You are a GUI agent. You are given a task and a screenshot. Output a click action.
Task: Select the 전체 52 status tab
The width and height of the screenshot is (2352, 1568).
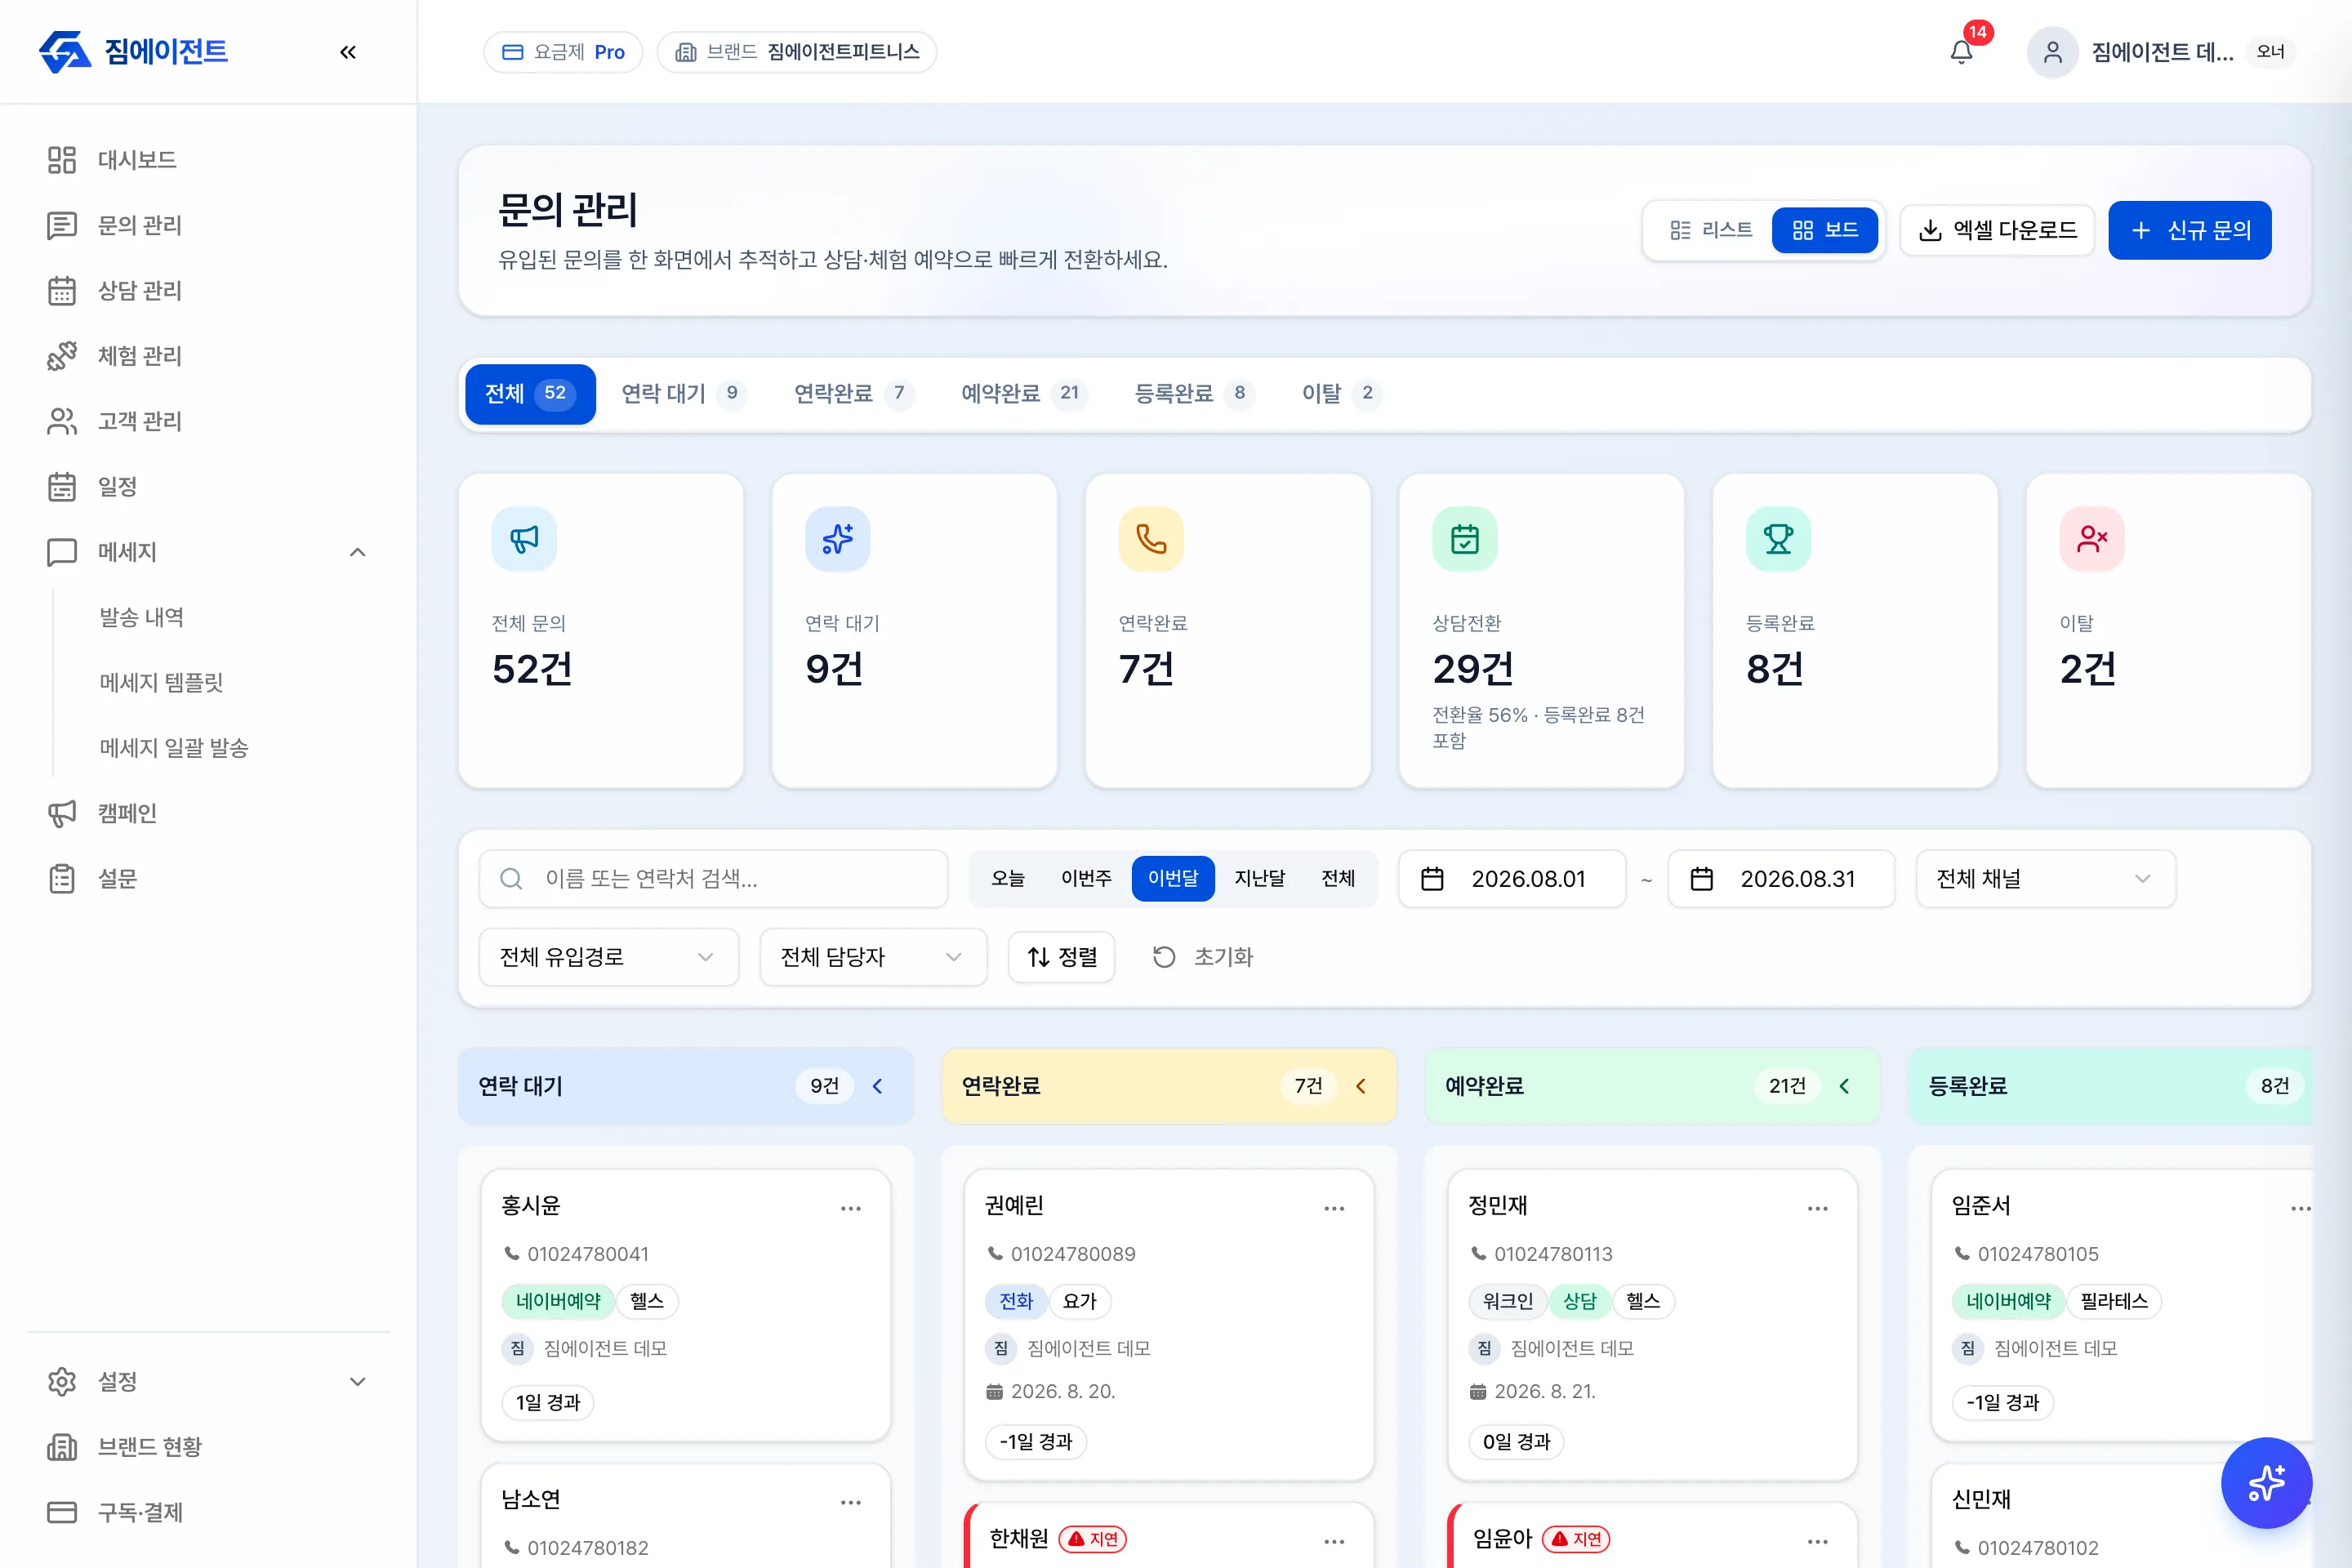[x=530, y=394]
